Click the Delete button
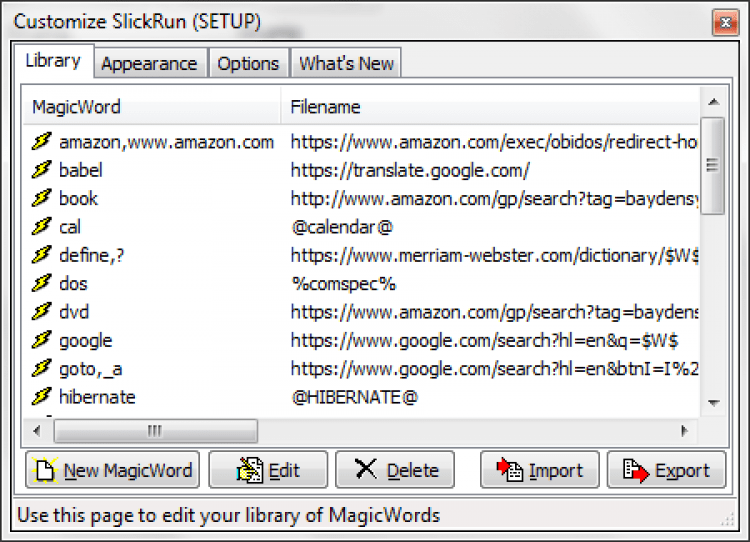 395,470
